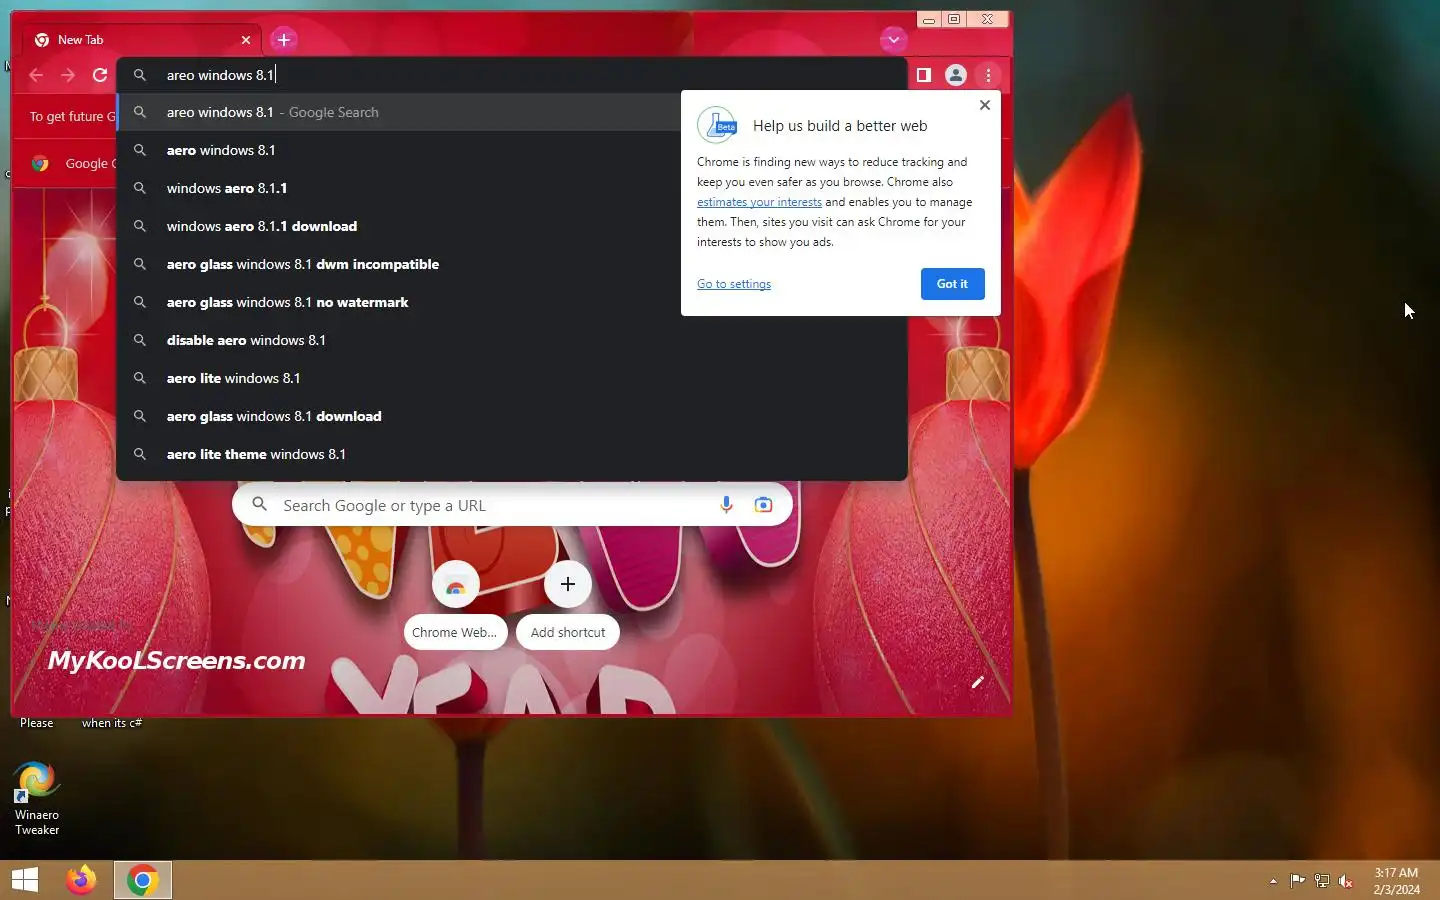Launch Firefox from the taskbar

81,880
